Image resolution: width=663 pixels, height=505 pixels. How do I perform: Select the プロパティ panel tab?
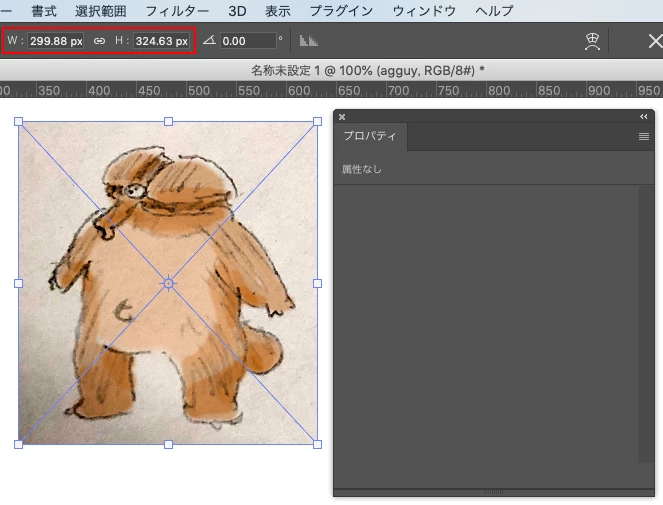coord(370,136)
